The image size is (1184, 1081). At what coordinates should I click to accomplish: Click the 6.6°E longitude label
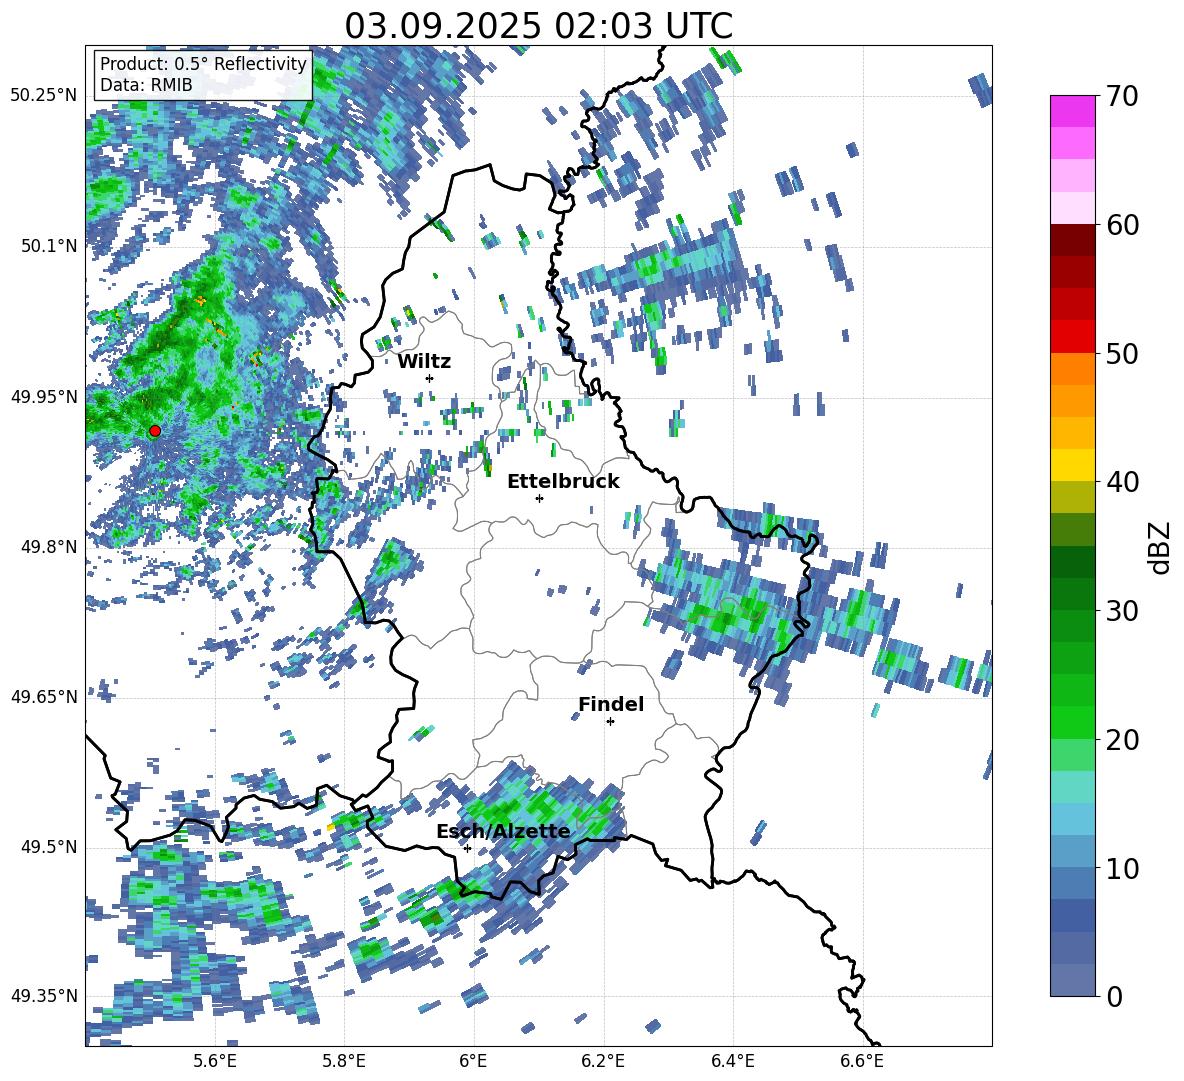pyautogui.click(x=862, y=1061)
